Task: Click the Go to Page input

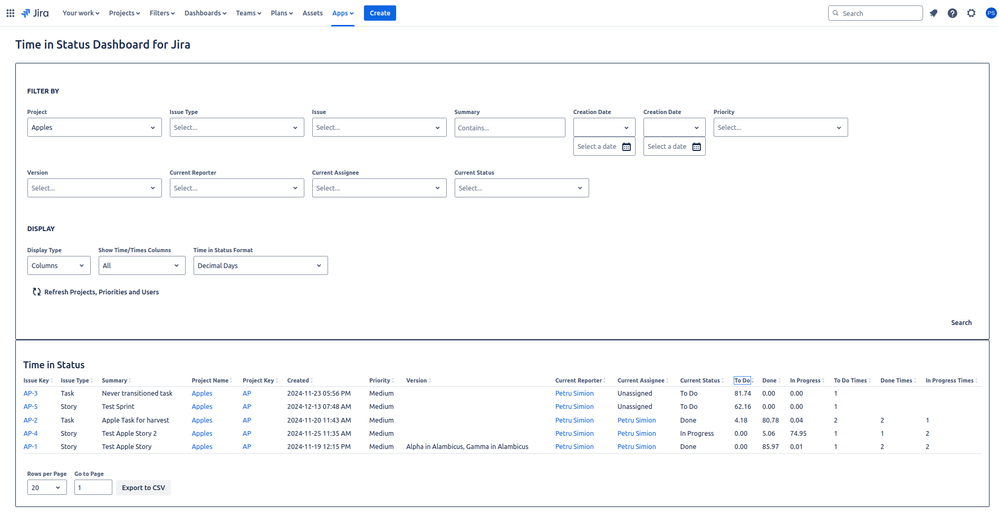Action: click(x=93, y=488)
